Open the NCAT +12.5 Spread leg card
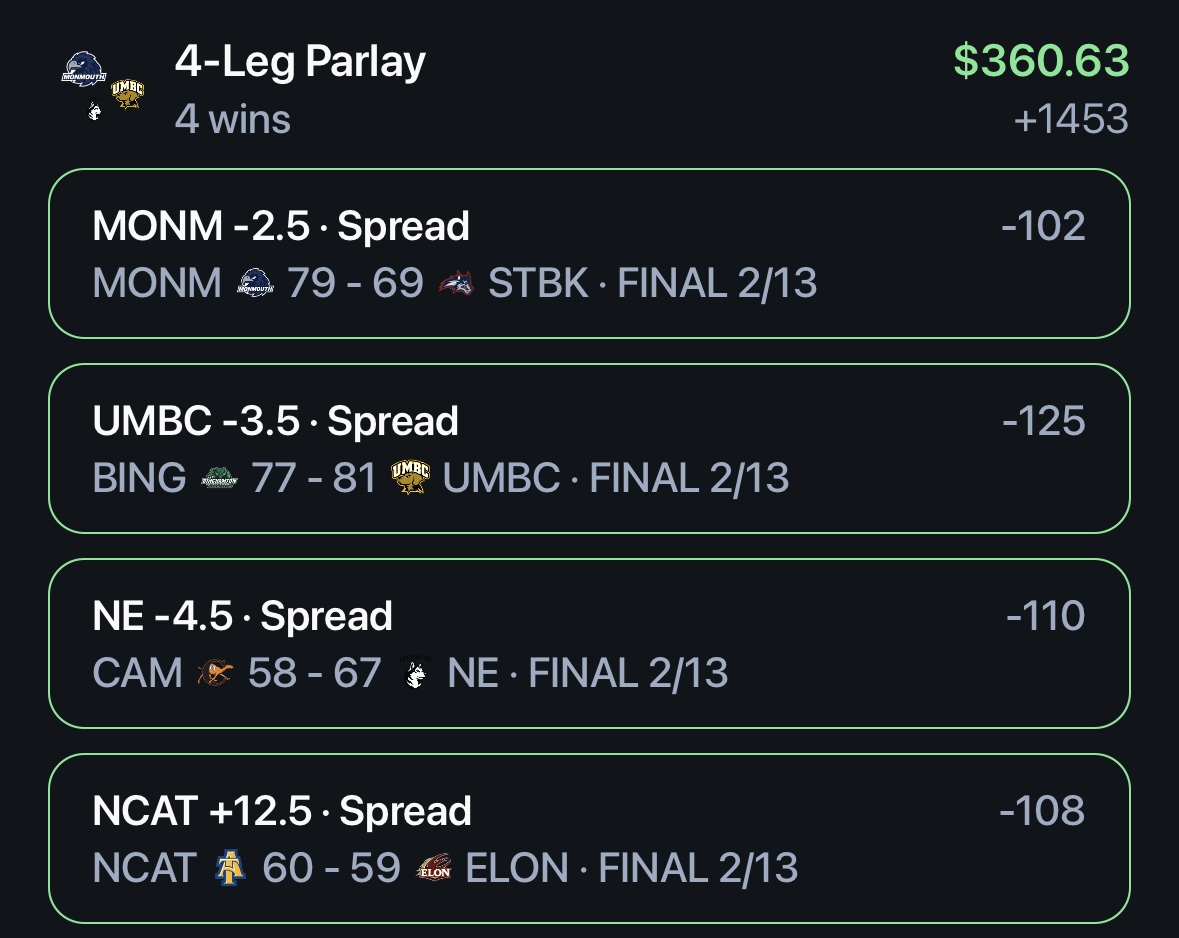The width and height of the screenshot is (1179, 938). 590,838
